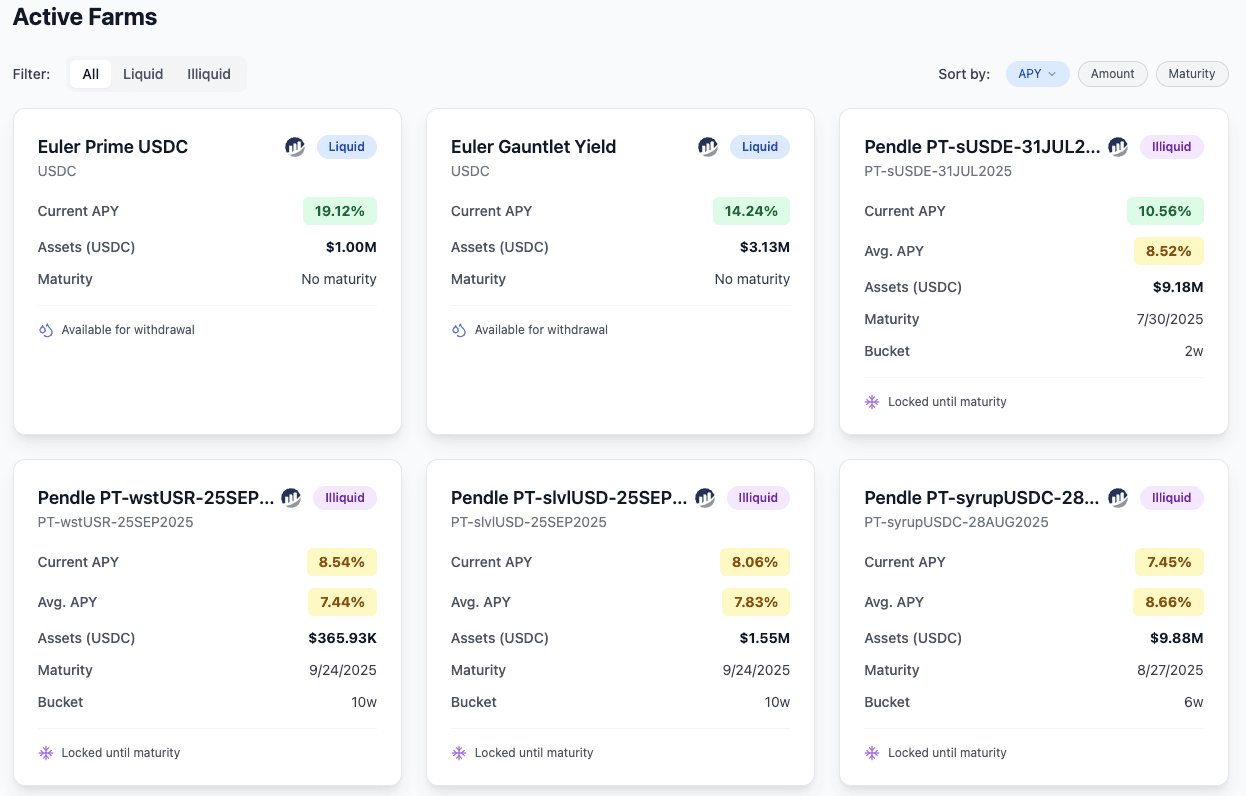The height and width of the screenshot is (796, 1246).
Task: Filter farms by Liquid
Action: pos(143,74)
